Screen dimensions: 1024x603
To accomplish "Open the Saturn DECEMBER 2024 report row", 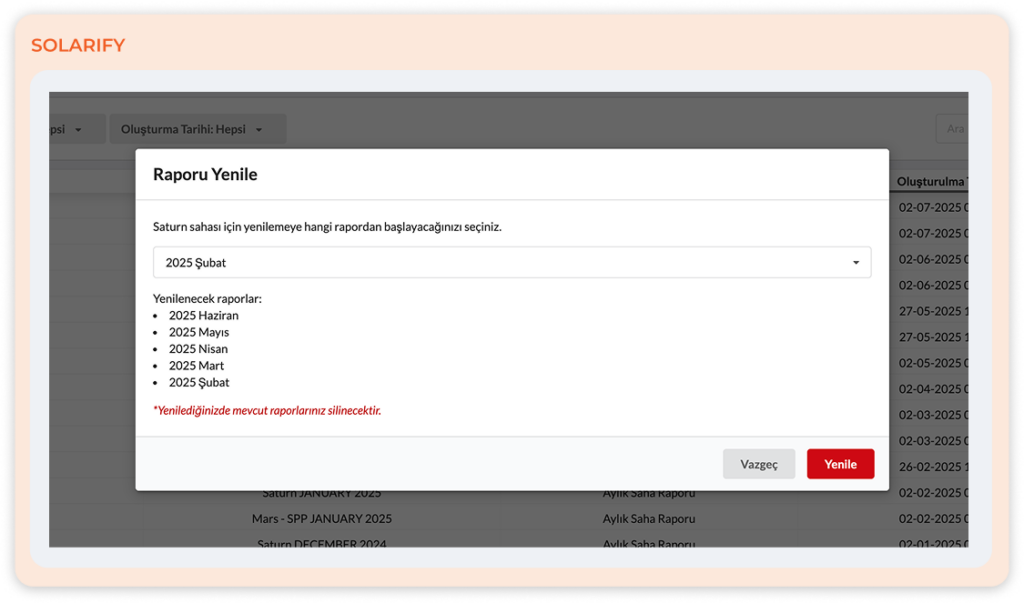I will 321,542.
